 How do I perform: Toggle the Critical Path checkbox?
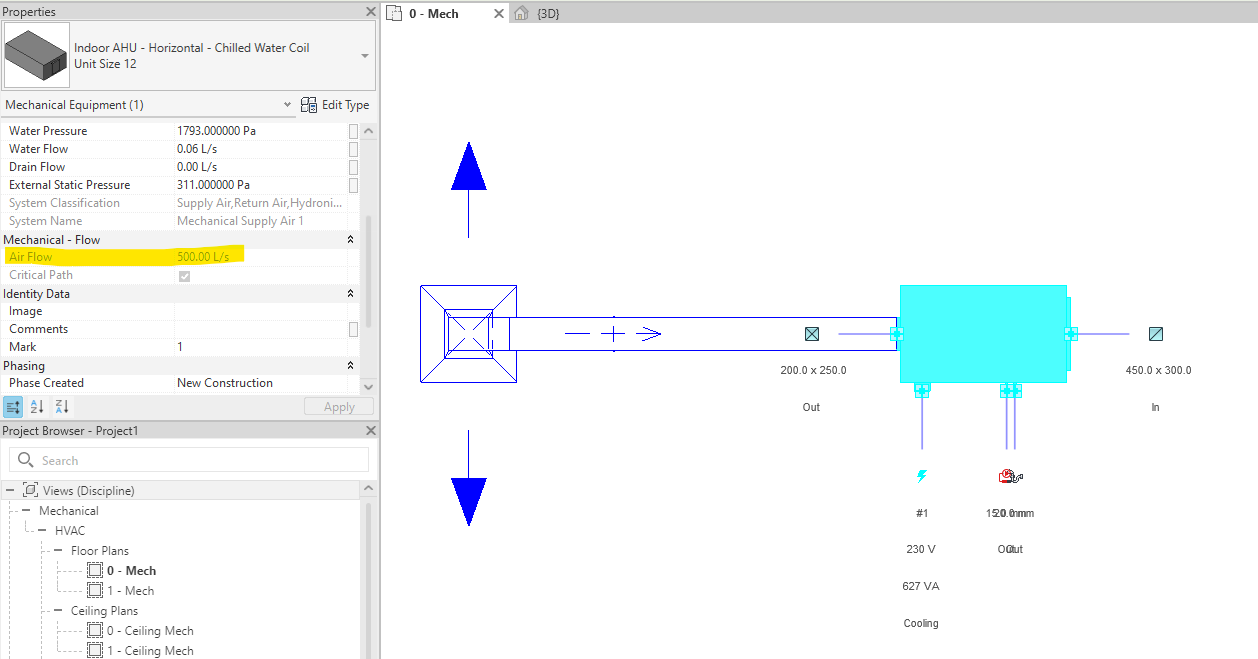pyautogui.click(x=184, y=276)
